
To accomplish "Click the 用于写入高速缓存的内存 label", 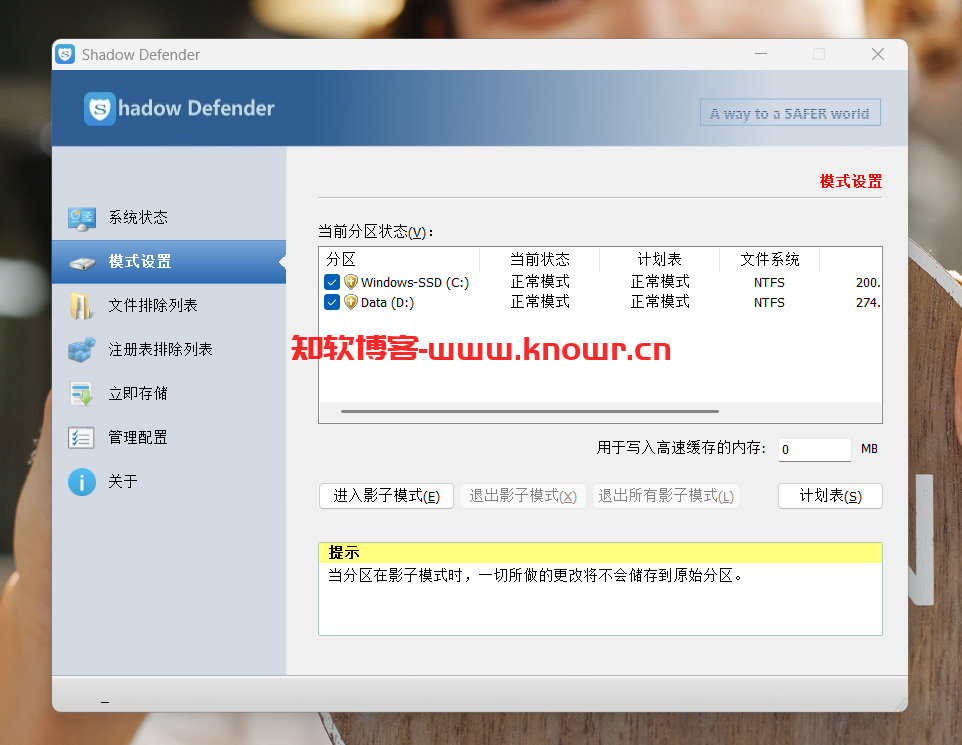I will (681, 448).
